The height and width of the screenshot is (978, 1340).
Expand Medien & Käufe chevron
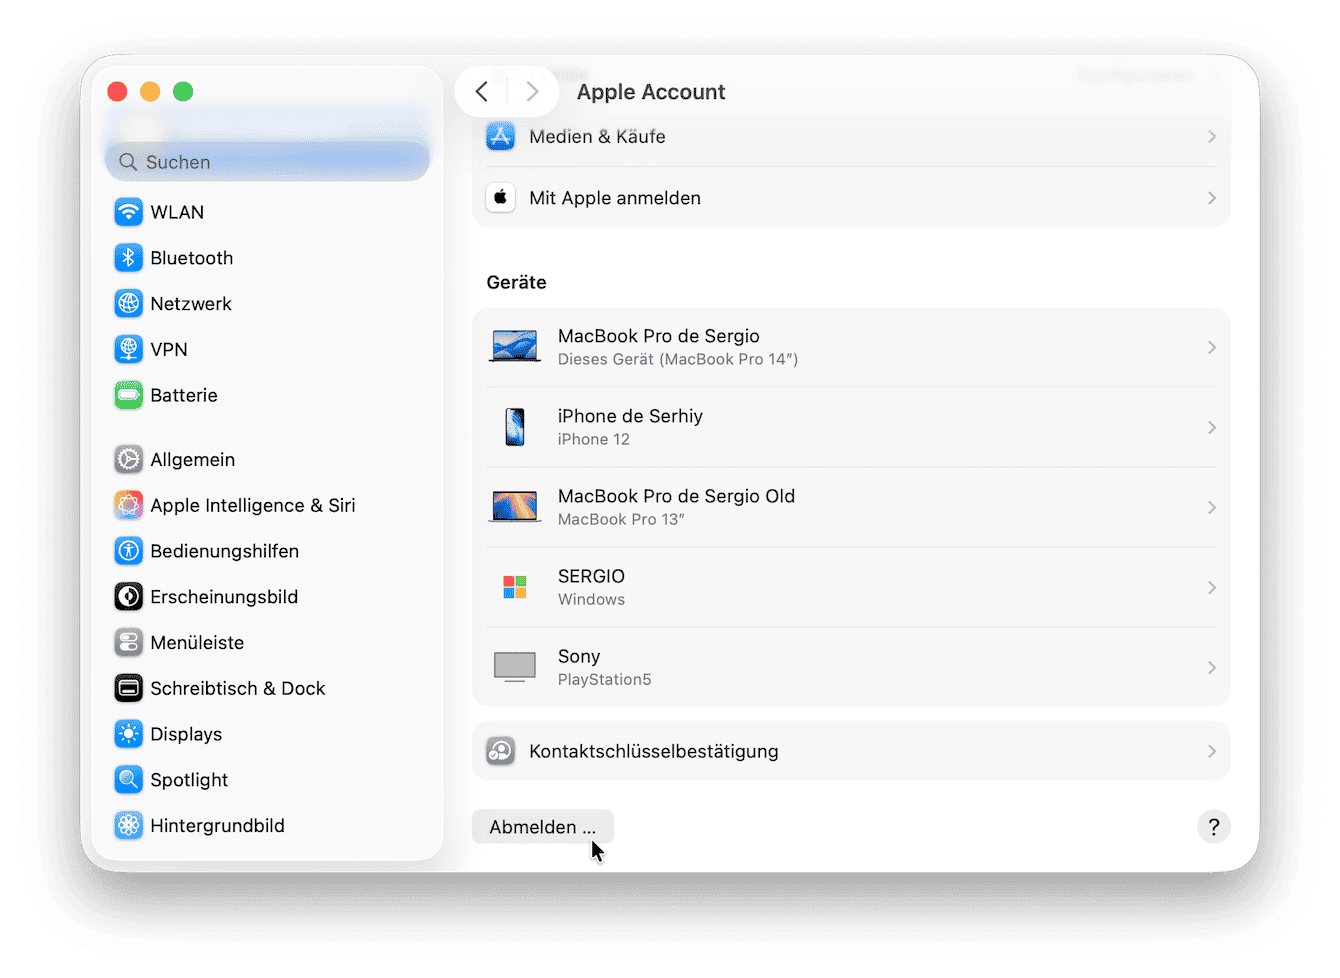click(x=1211, y=137)
